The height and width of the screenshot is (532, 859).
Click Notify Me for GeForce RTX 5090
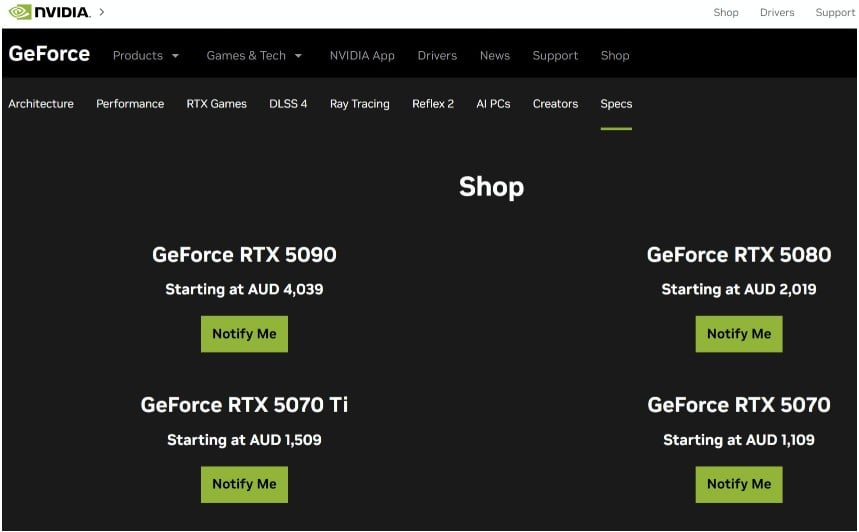tap(244, 334)
